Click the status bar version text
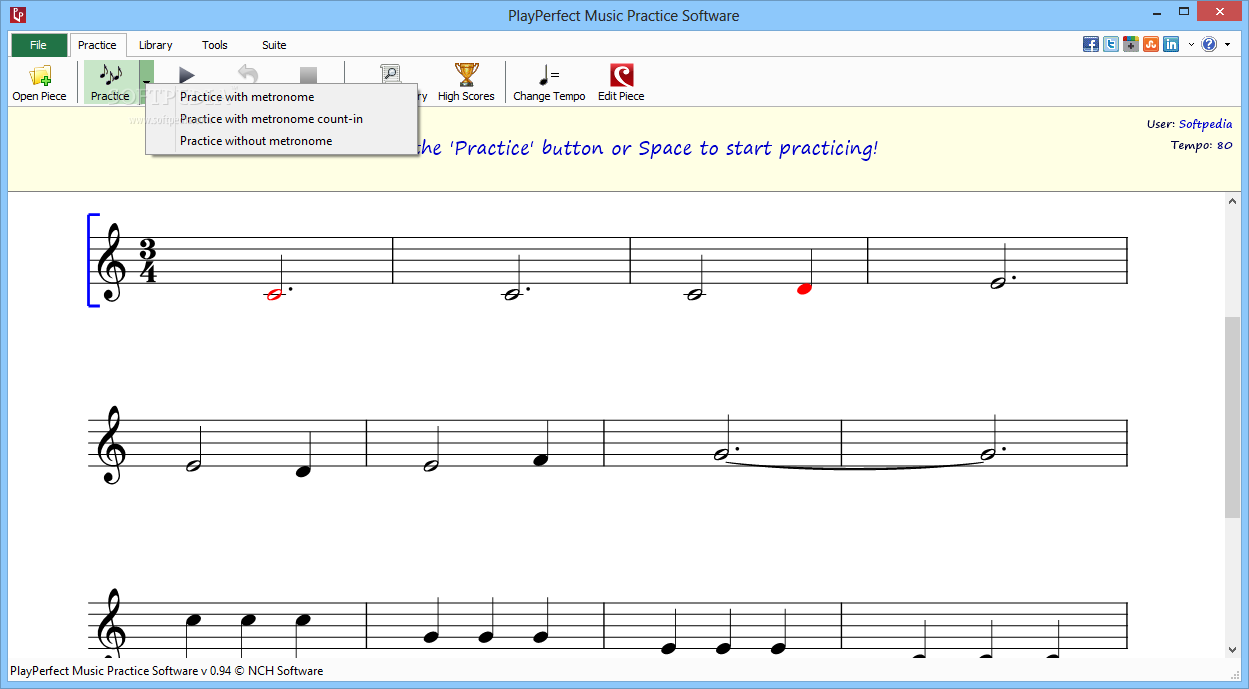The width and height of the screenshot is (1249, 689). (167, 671)
